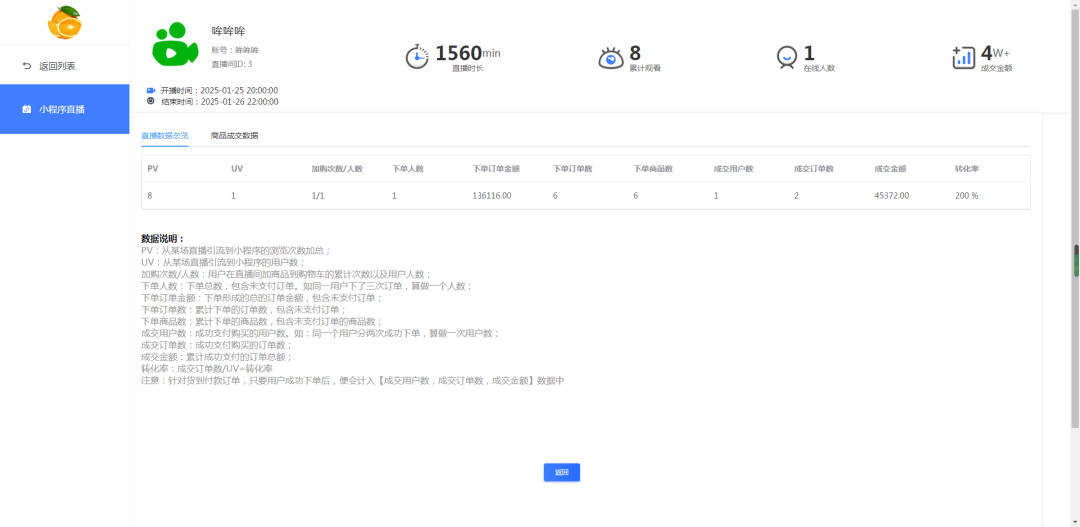Click the eye icon for 累计观看
The image size is (1080, 527).
(x=610, y=58)
